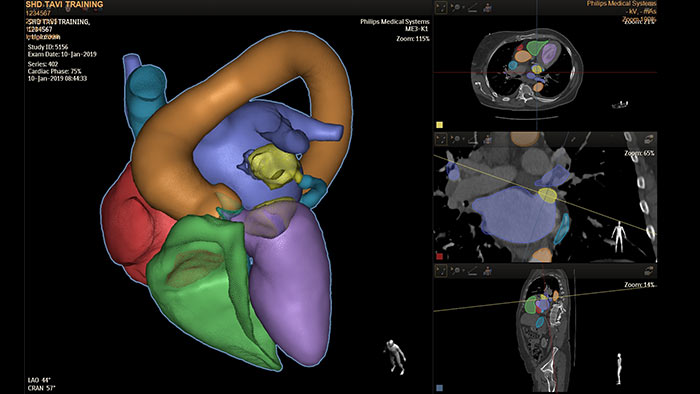This screenshot has height=394, width=700.
Task: Click the patient orientation icon in sagittal view toolbar
Action: tap(488, 270)
